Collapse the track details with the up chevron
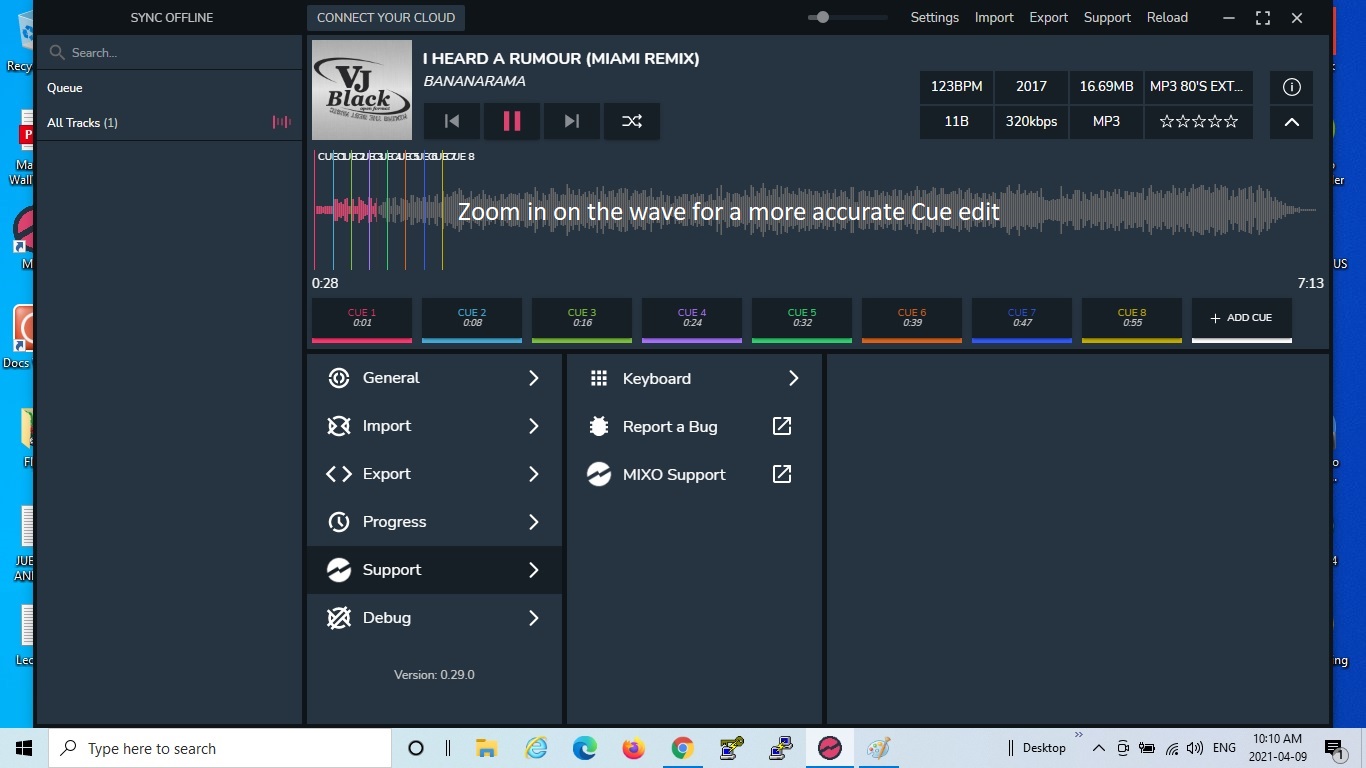This screenshot has width=1366, height=768. pos(1291,122)
